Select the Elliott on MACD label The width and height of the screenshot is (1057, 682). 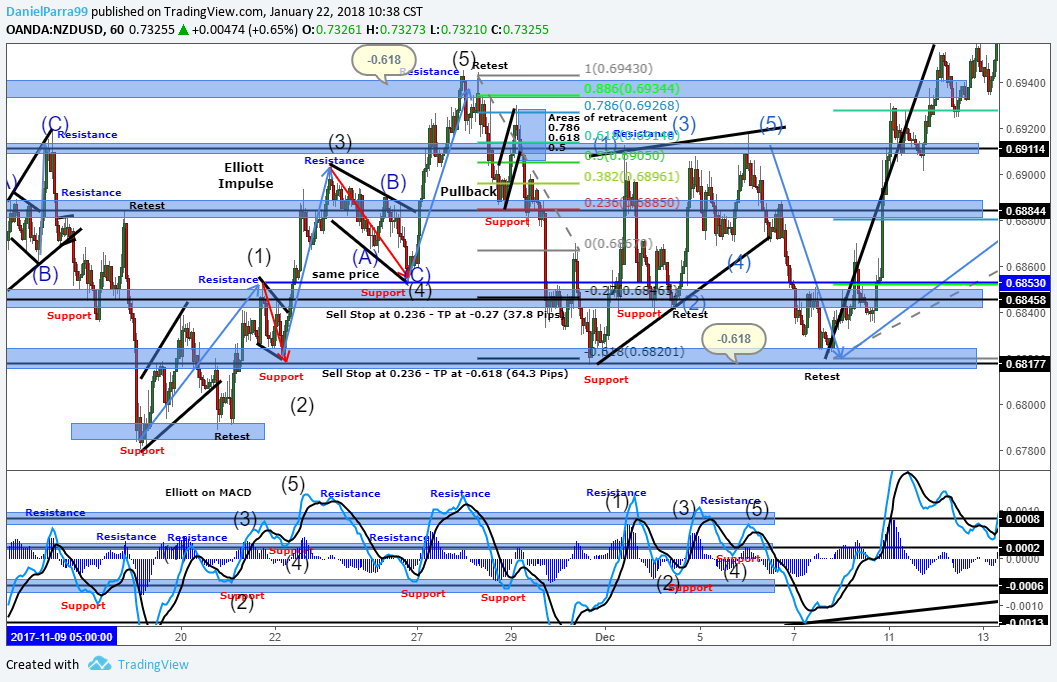[x=208, y=493]
